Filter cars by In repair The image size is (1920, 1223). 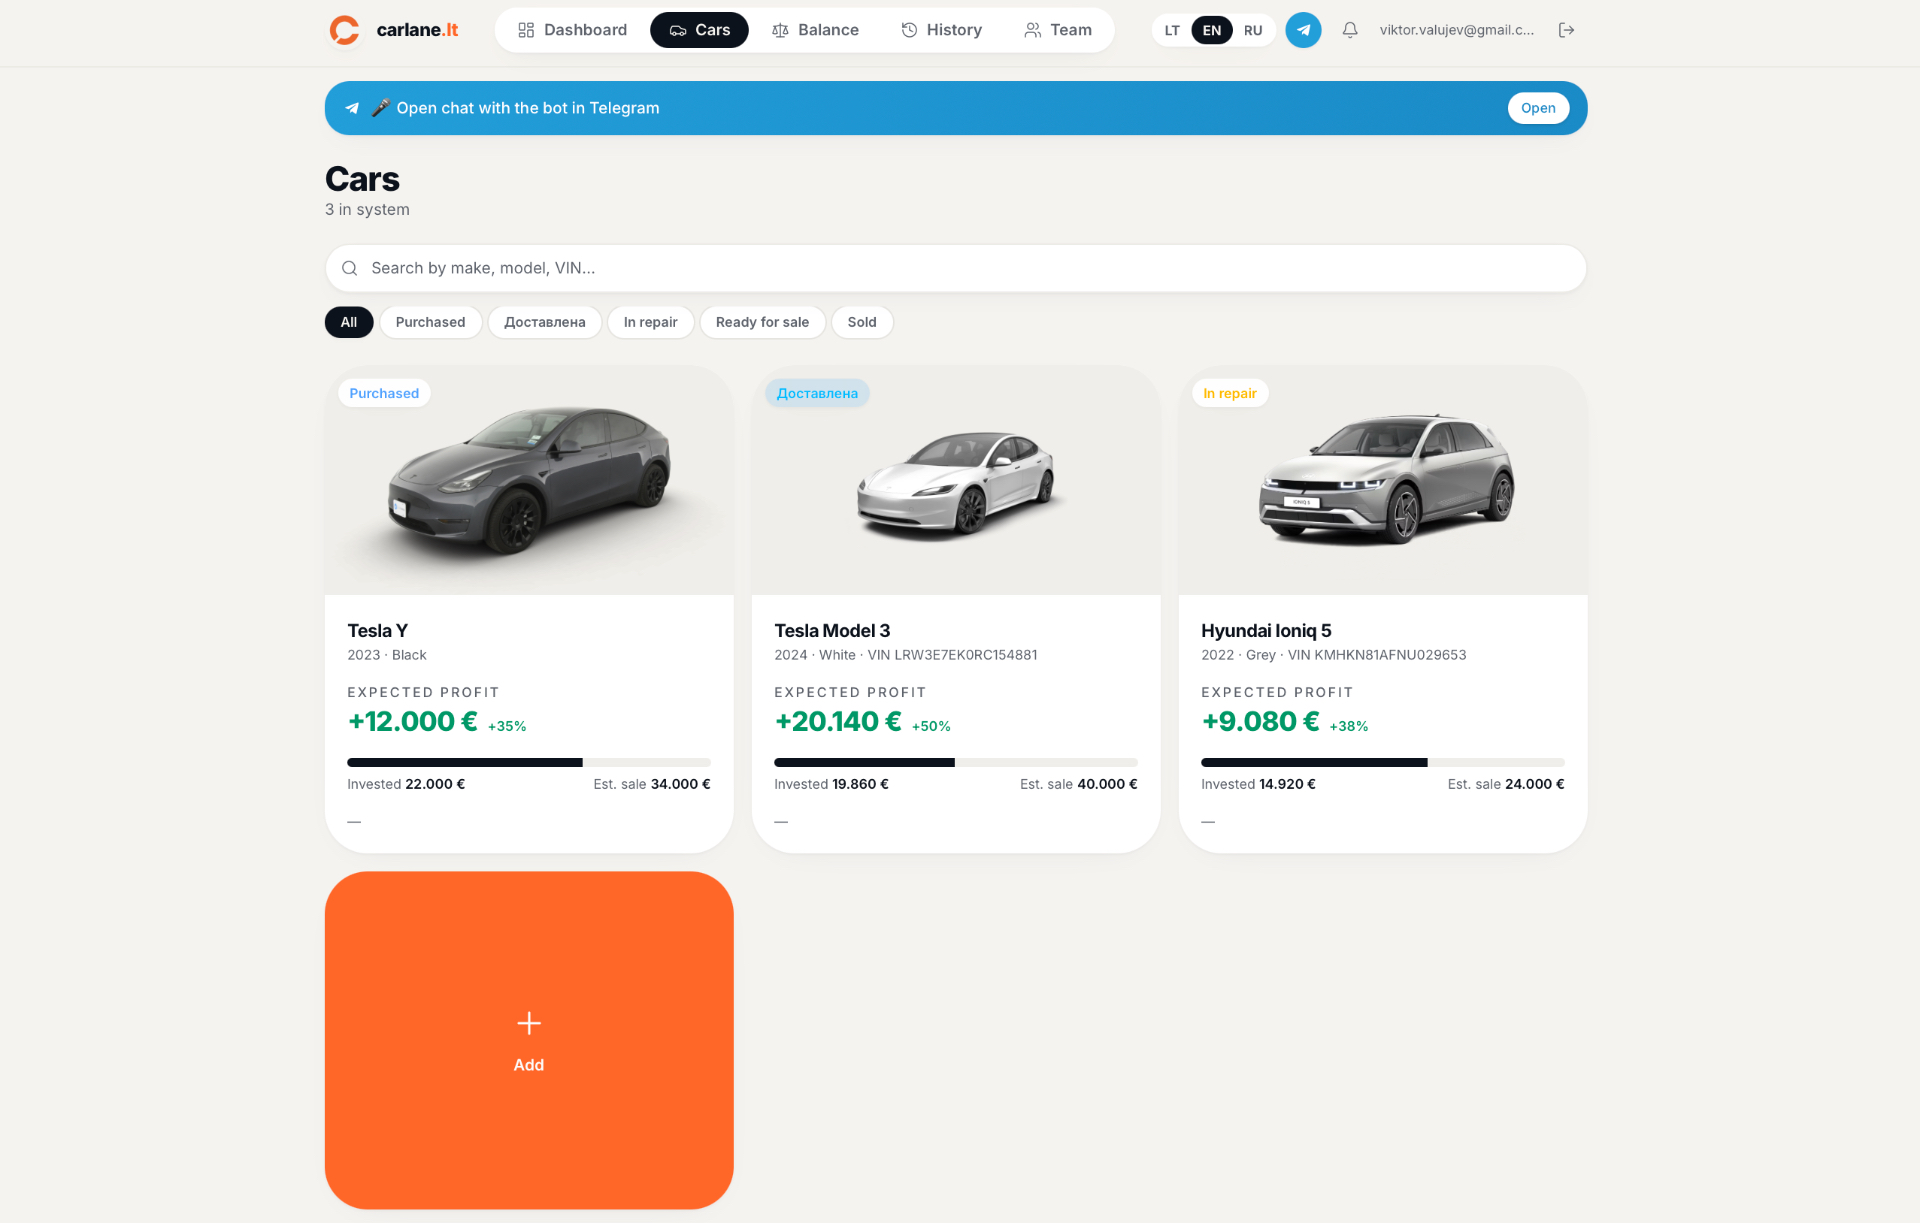pyautogui.click(x=651, y=322)
